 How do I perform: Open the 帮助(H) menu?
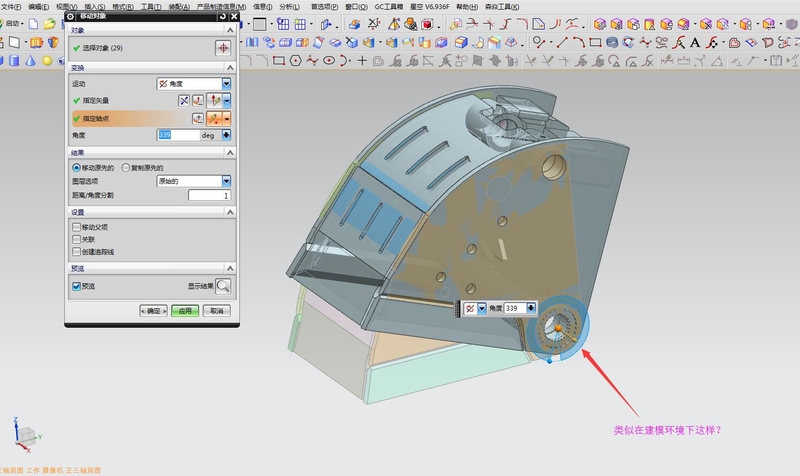point(467,7)
